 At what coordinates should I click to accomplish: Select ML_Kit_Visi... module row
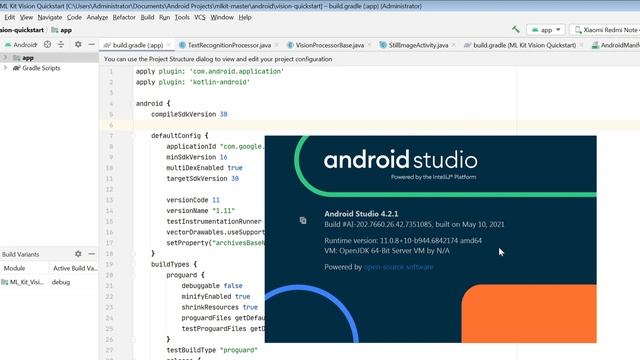[23, 282]
